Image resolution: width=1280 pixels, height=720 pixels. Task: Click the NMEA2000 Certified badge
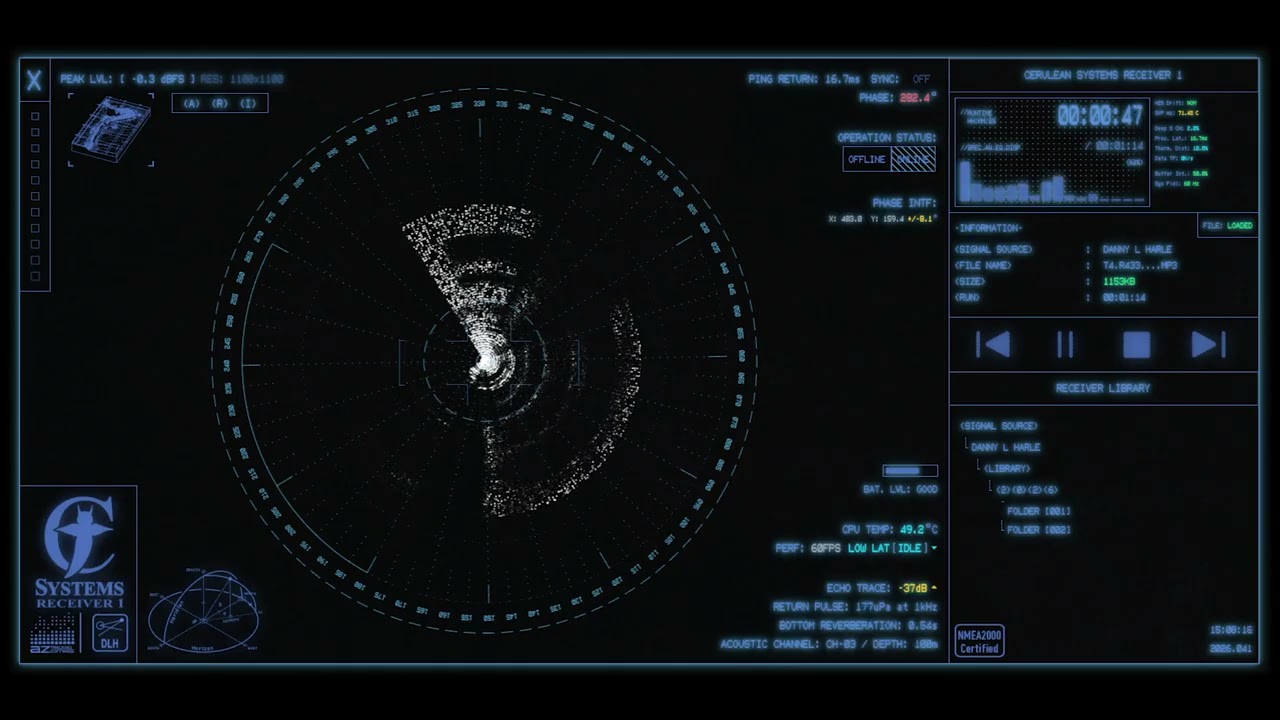tap(979, 641)
